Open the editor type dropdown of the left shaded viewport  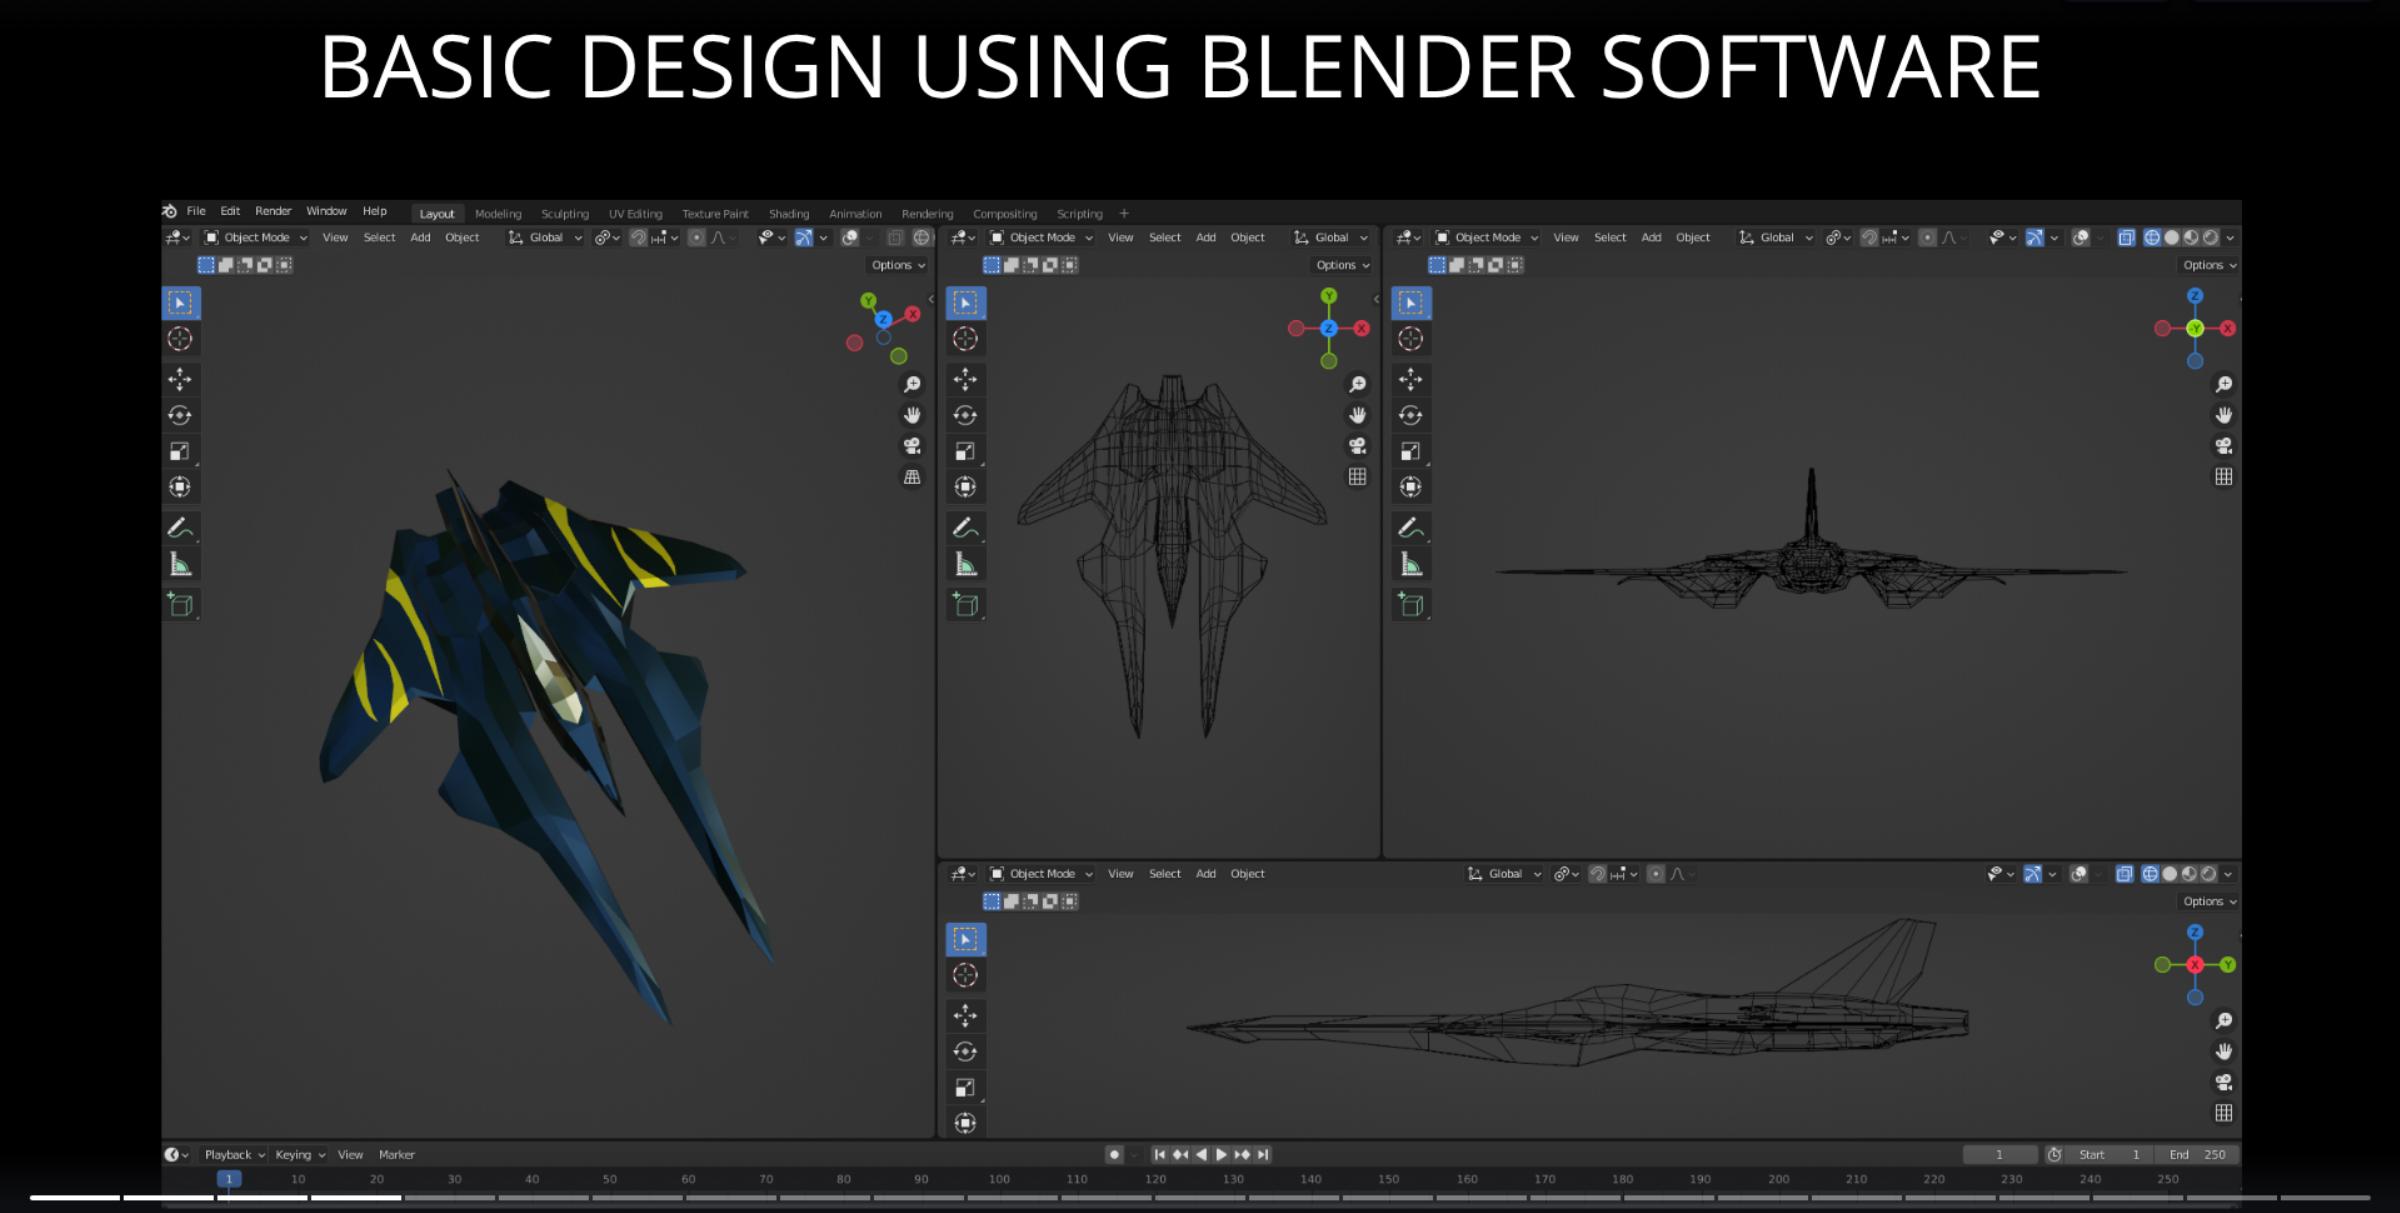[178, 237]
